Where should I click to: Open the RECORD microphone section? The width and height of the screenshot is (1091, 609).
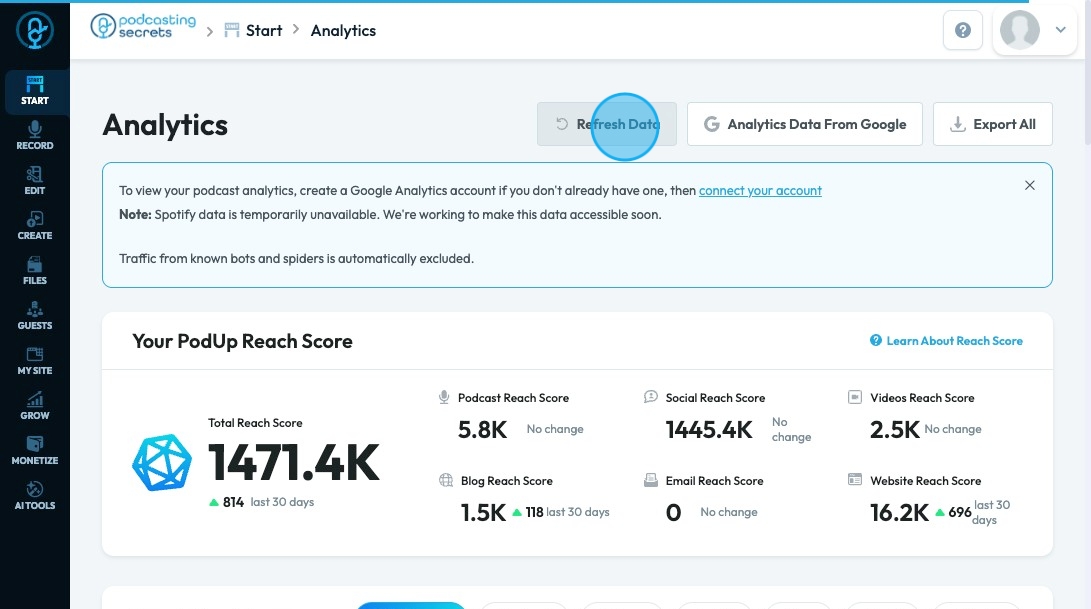coord(35,136)
